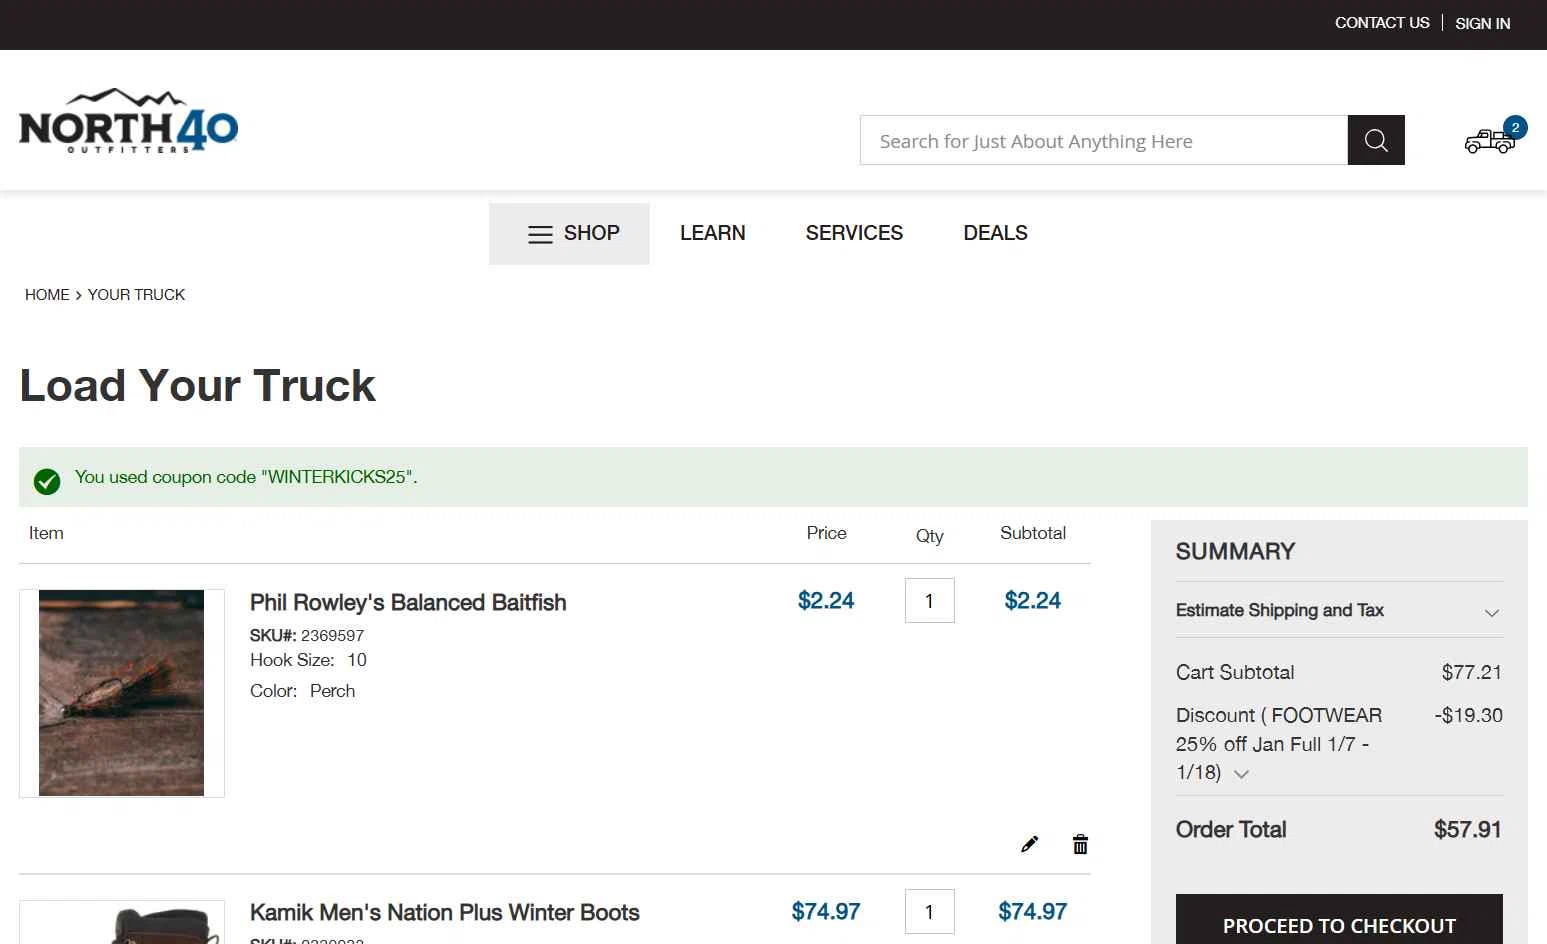Open the DEALS menu item
Image resolution: width=1547 pixels, height=944 pixels.
pos(995,233)
